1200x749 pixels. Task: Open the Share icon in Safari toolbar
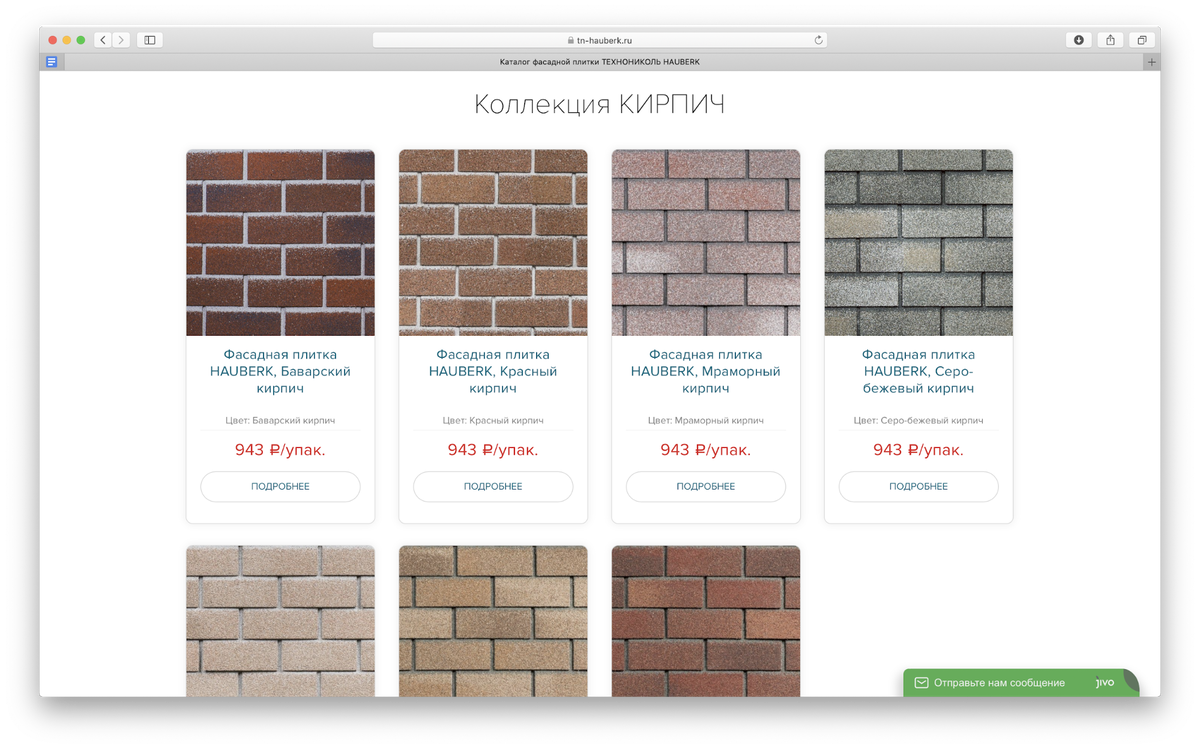tap(1110, 40)
